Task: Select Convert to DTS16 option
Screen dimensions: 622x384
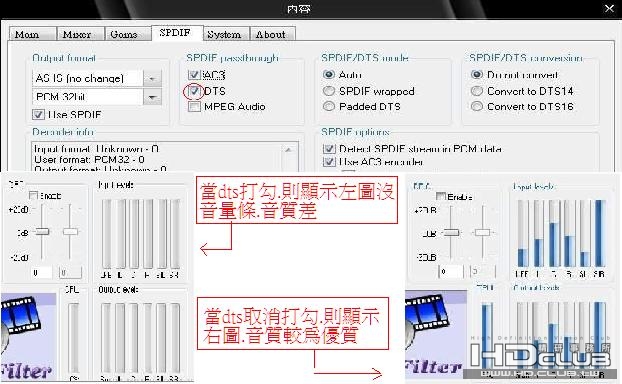Action: pos(476,106)
